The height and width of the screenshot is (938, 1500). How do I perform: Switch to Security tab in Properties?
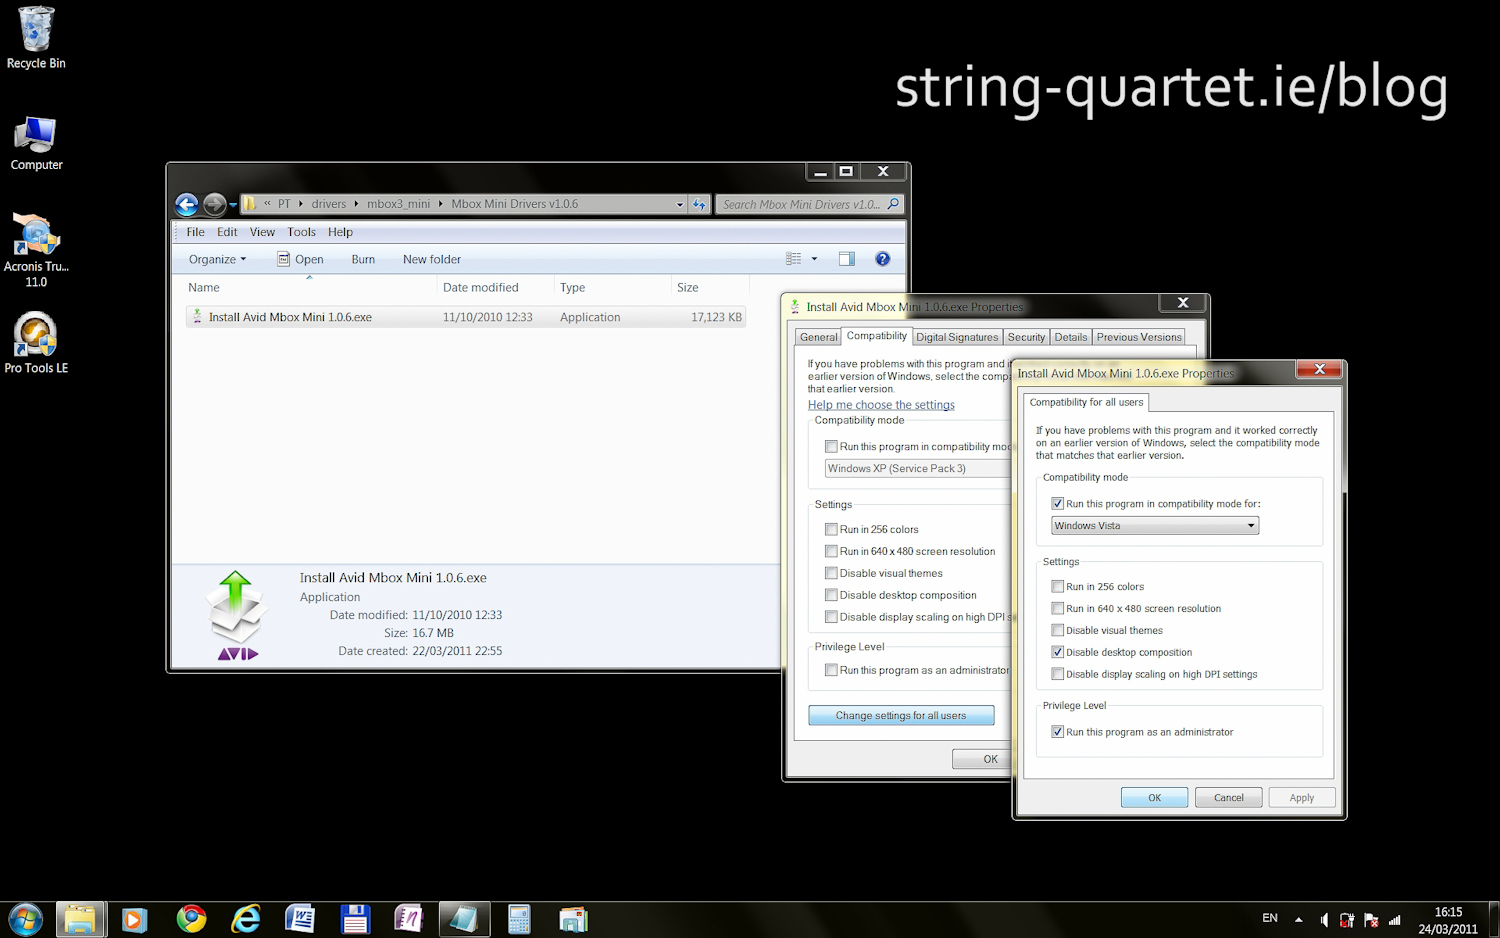point(1026,337)
